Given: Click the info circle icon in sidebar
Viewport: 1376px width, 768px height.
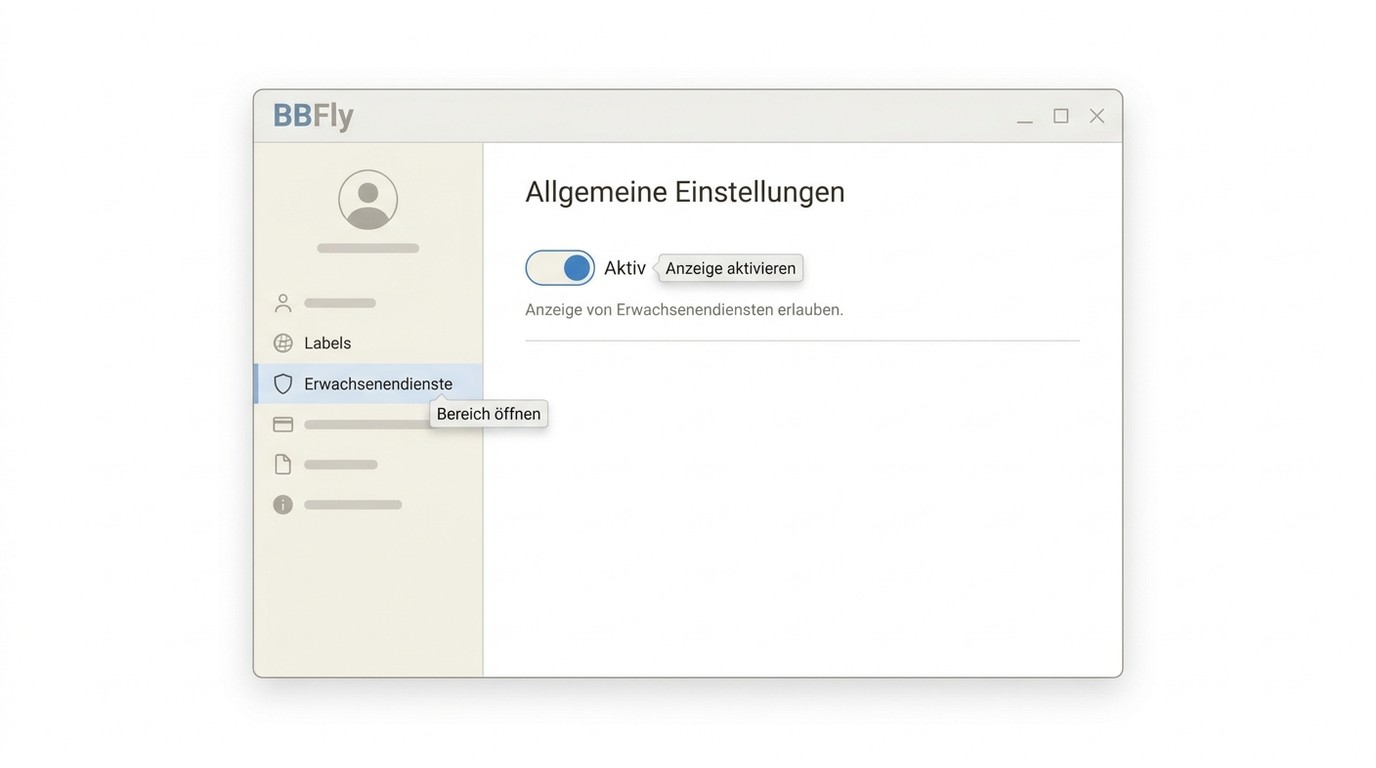Looking at the screenshot, I should pos(283,505).
